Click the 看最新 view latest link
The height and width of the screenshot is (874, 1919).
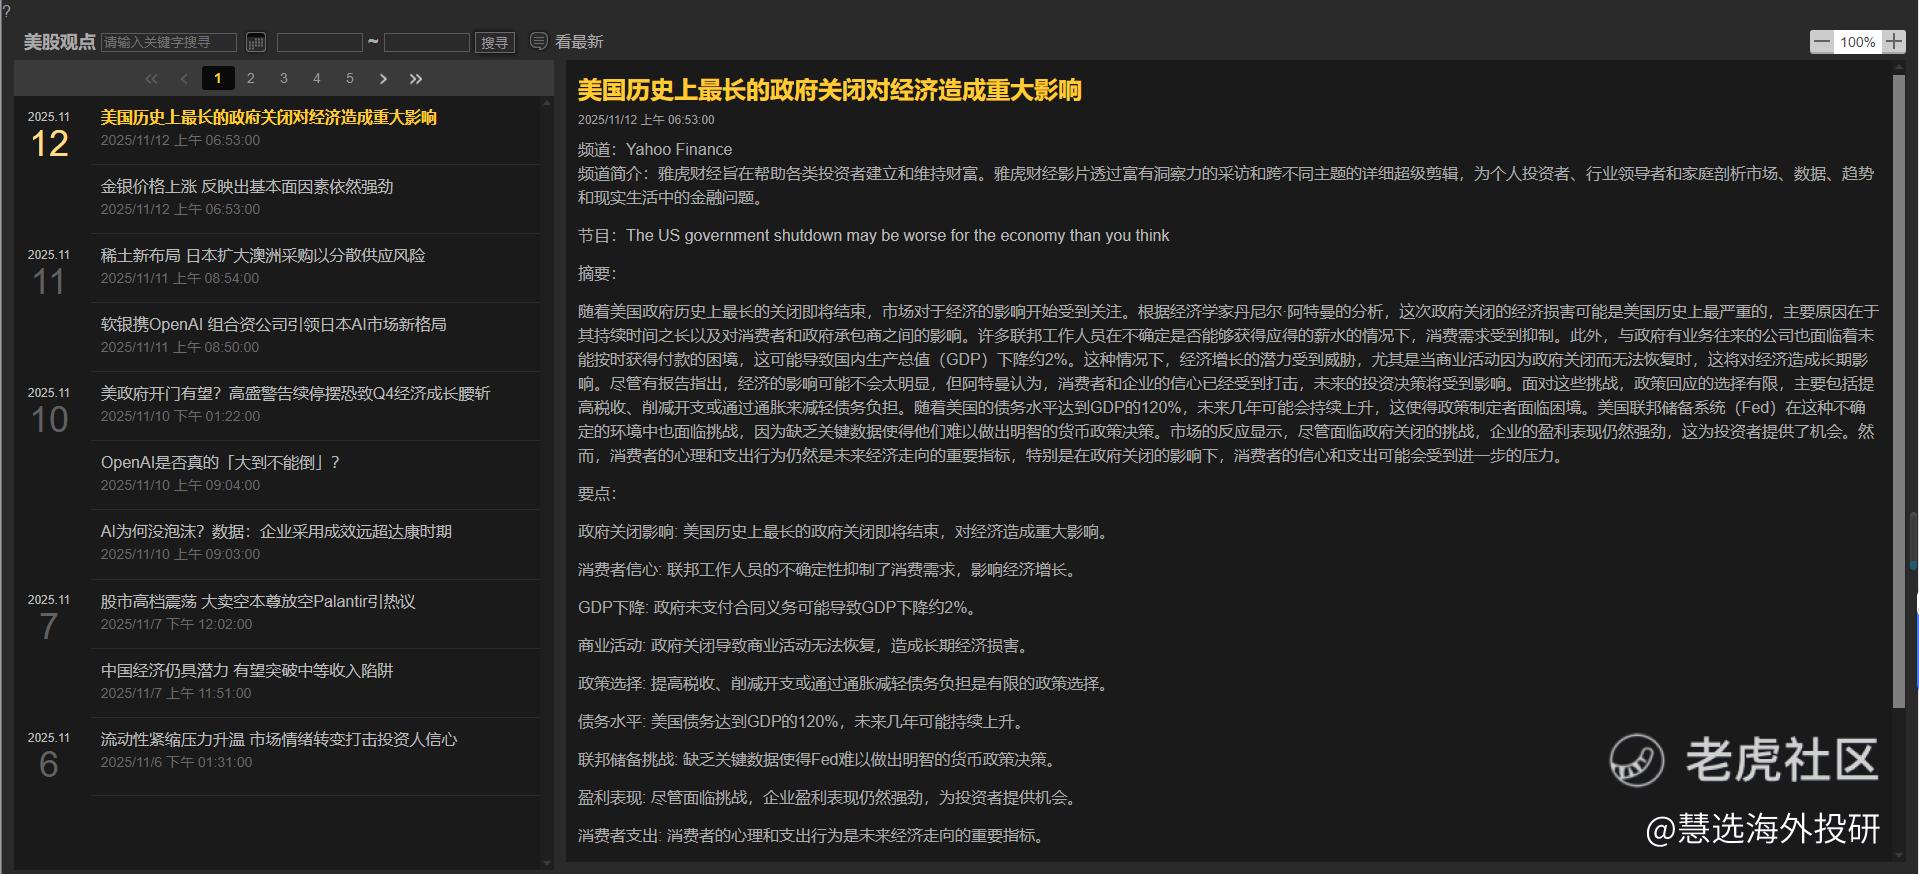click(579, 42)
